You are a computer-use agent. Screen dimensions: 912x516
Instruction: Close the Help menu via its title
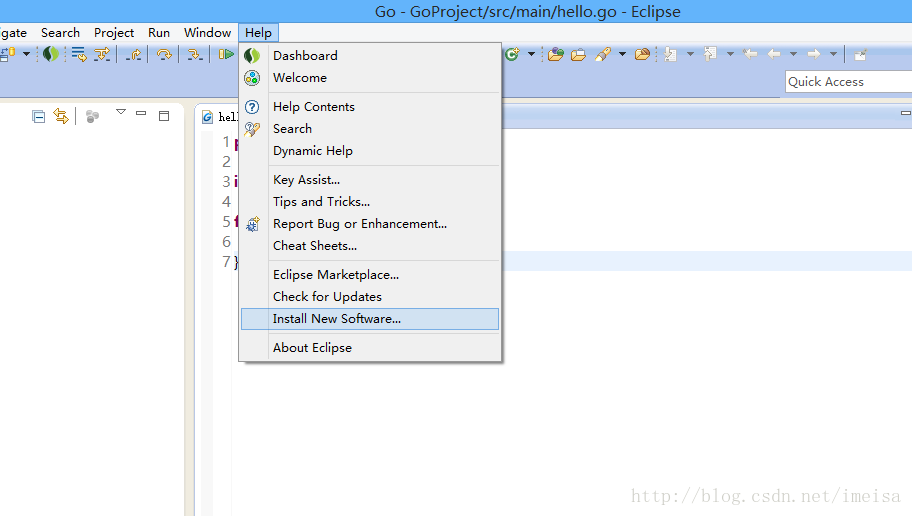point(258,33)
